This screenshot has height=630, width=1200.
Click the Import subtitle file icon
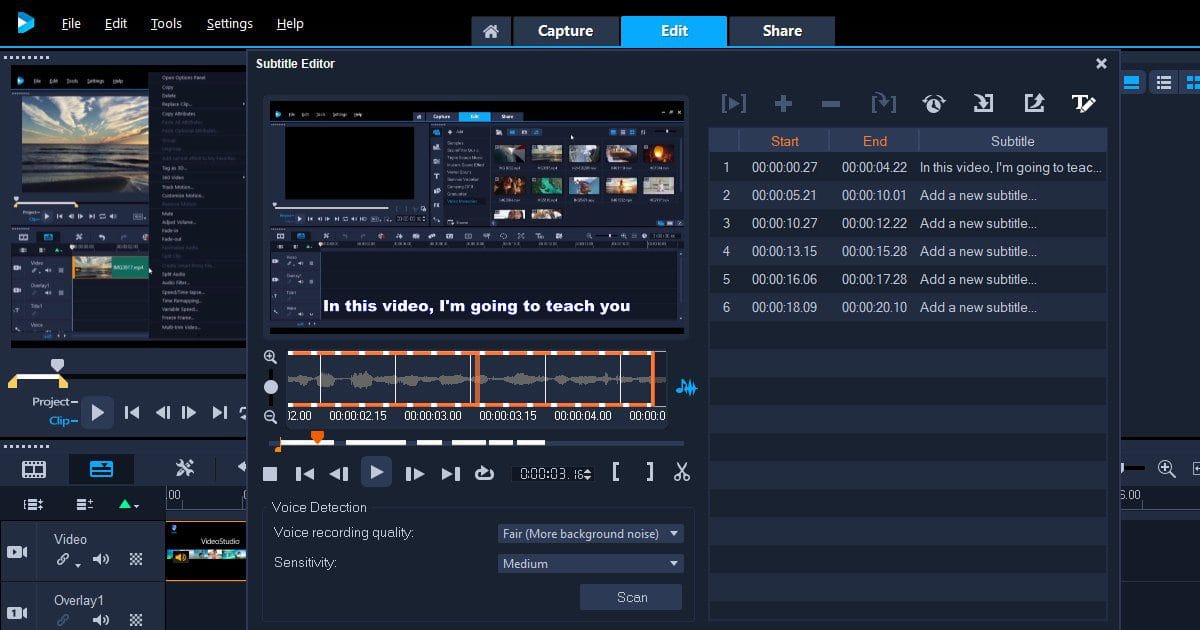point(983,103)
